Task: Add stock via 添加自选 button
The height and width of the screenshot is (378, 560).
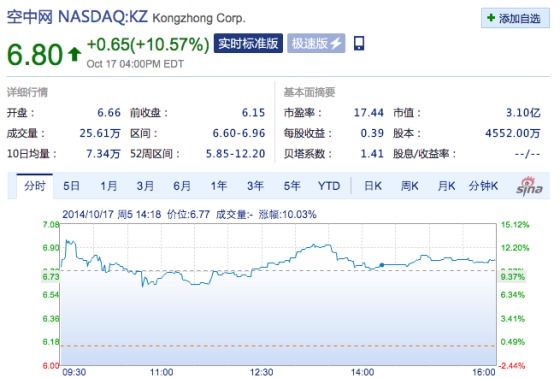Action: [x=515, y=18]
